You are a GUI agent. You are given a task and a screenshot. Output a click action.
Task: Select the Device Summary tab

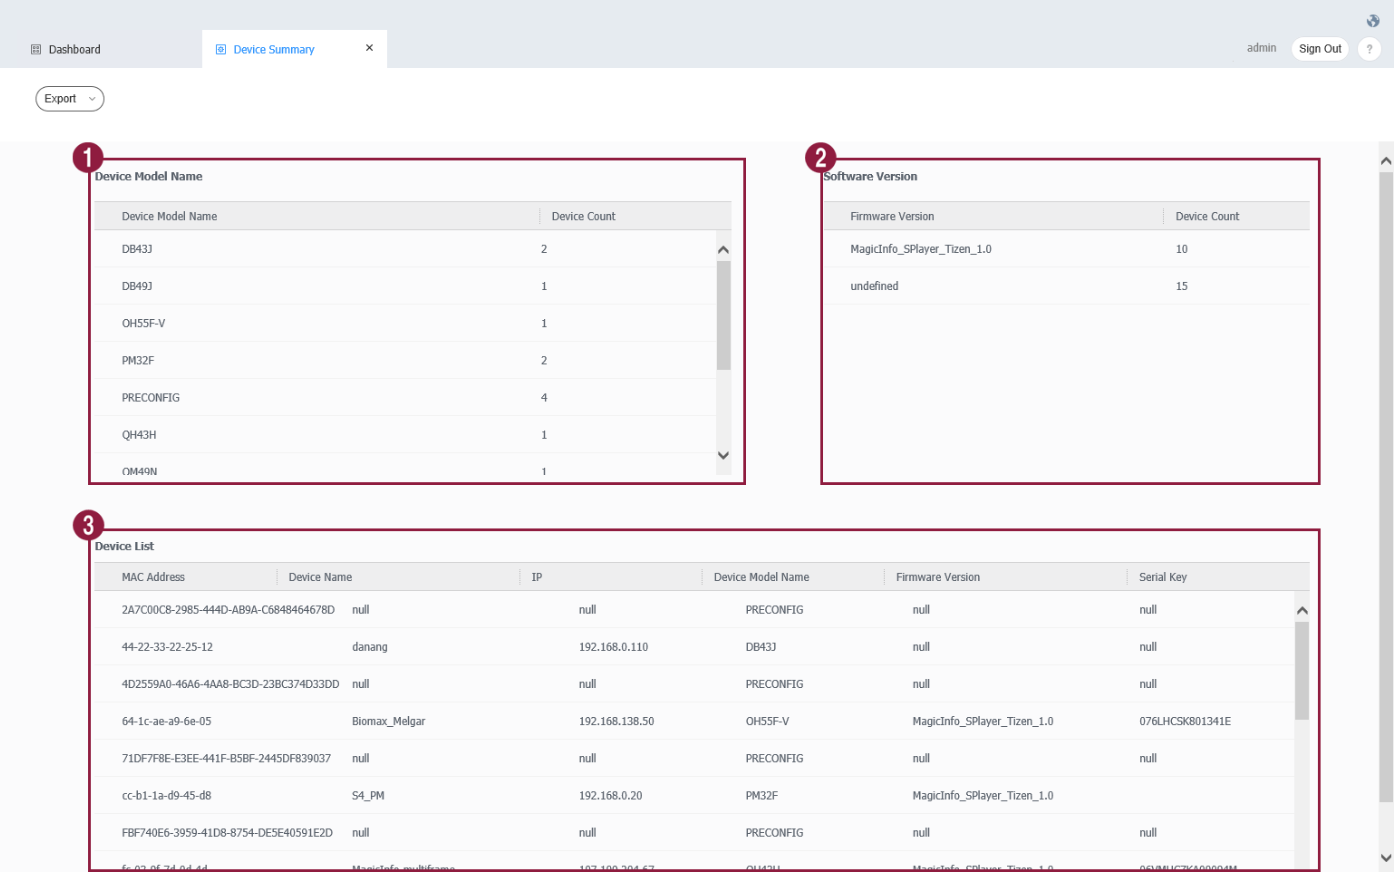tap(274, 49)
